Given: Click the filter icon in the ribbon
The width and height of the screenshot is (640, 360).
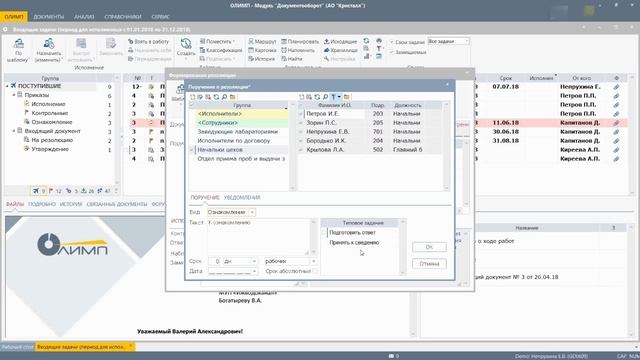Looking at the screenshot, I should click(379, 49).
